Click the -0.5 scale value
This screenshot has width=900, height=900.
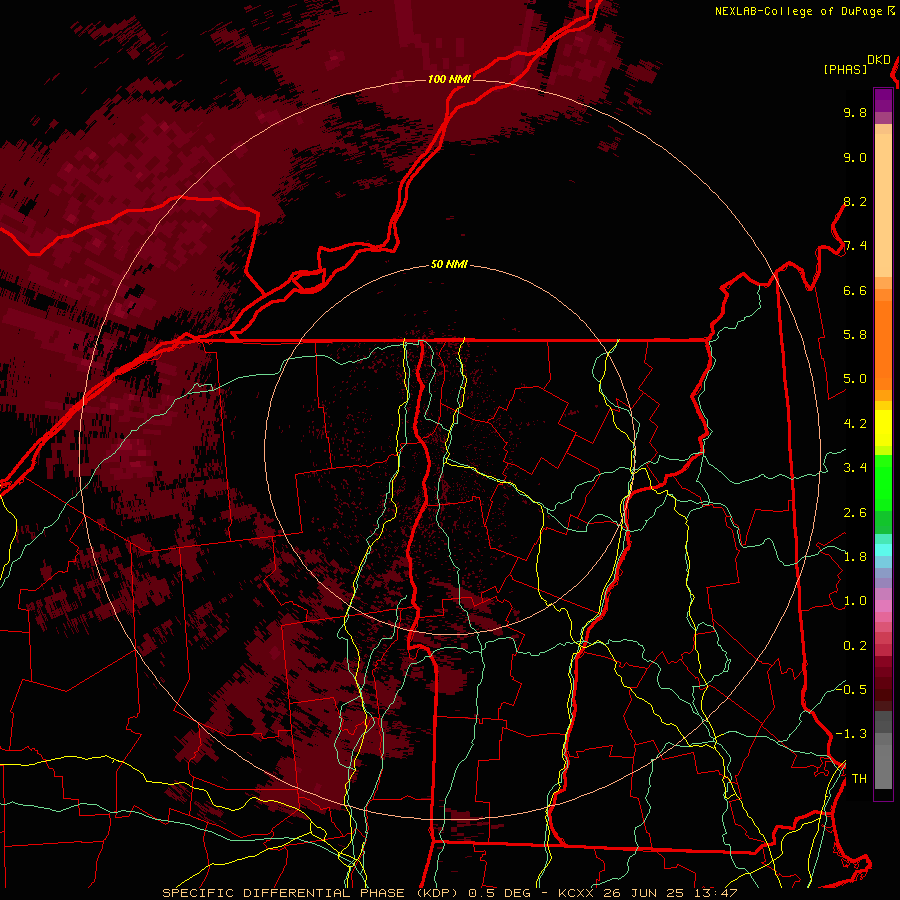(x=851, y=690)
